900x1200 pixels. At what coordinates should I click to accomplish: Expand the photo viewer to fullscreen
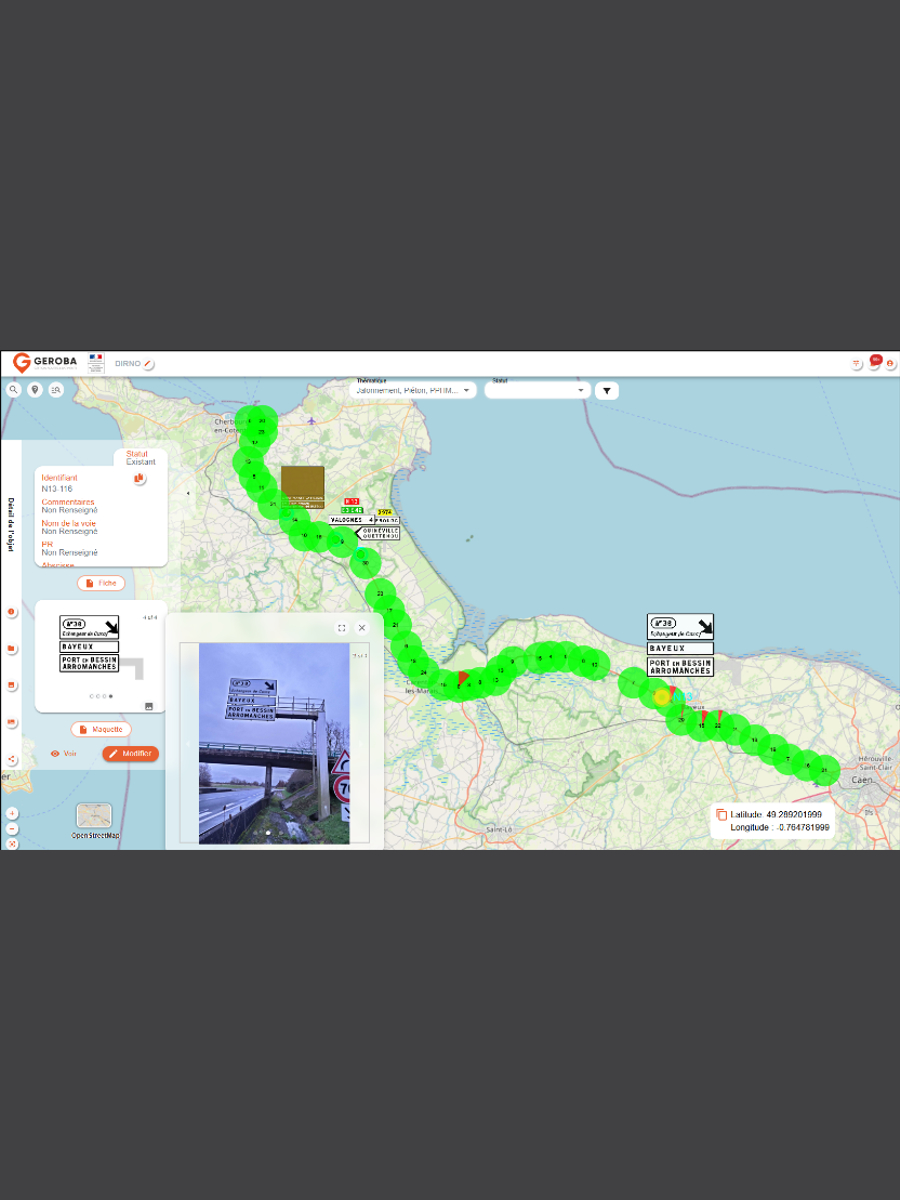[x=342, y=628]
